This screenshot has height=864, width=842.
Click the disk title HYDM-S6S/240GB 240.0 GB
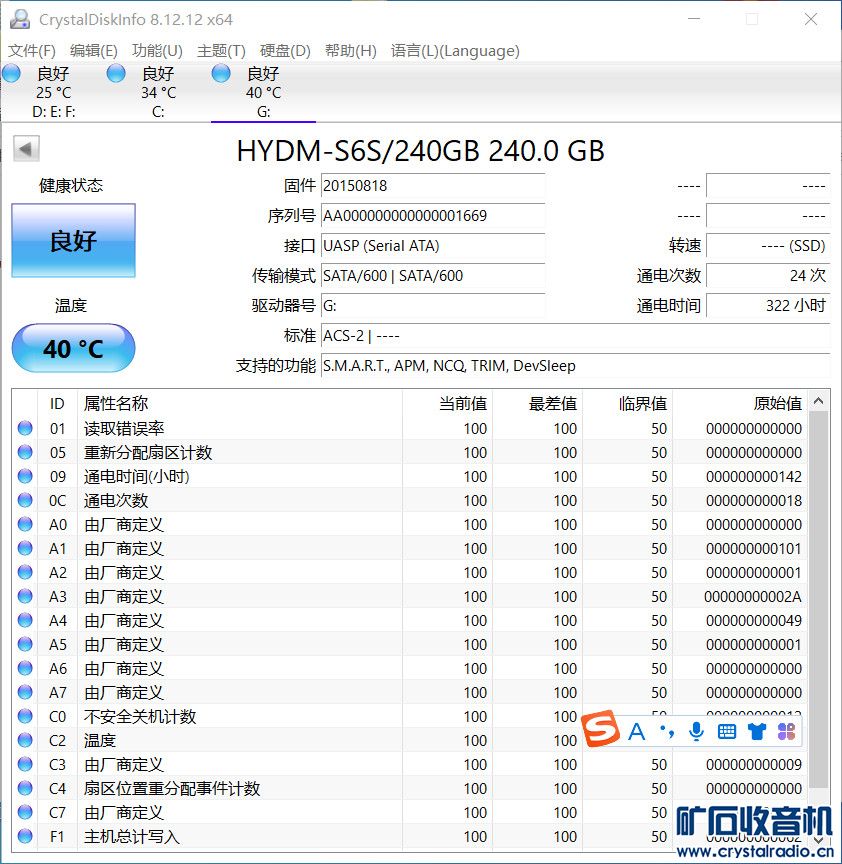point(420,151)
